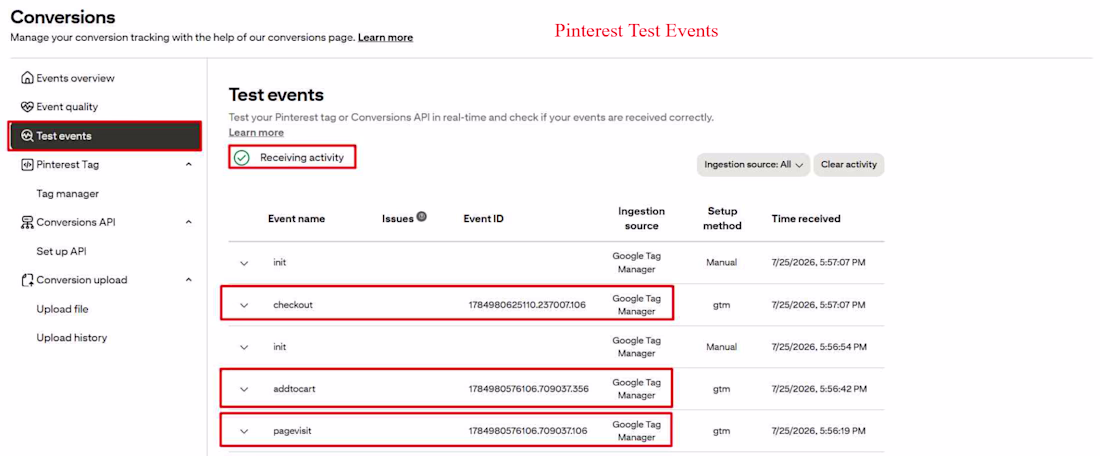Image resolution: width=1100 pixels, height=456 pixels.
Task: Expand the second init event at 5:56:54 PM
Action: (x=244, y=347)
